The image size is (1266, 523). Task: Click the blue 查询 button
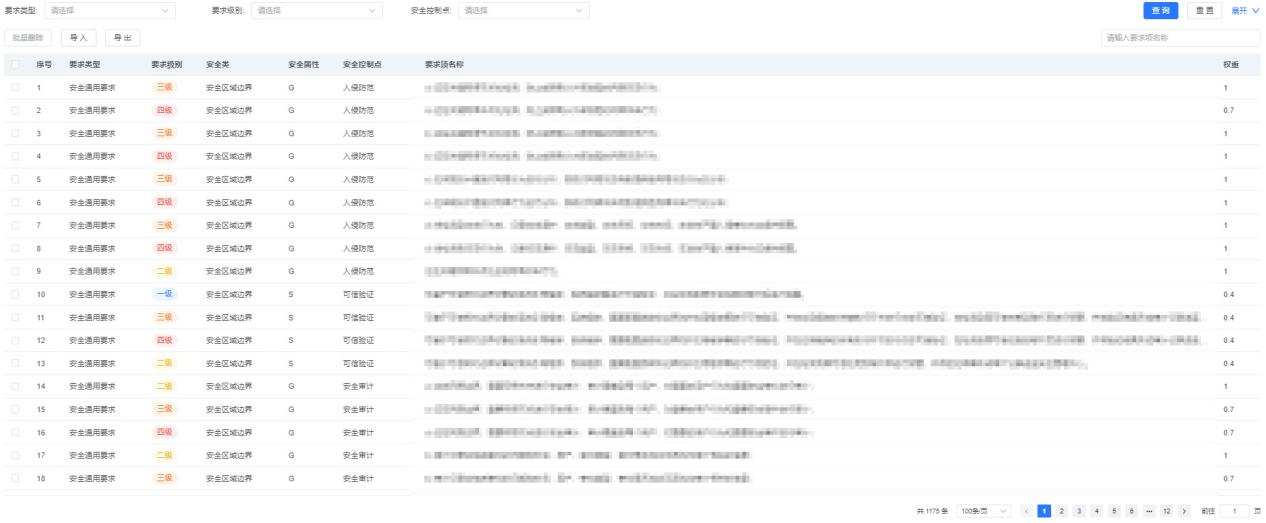coord(1160,10)
